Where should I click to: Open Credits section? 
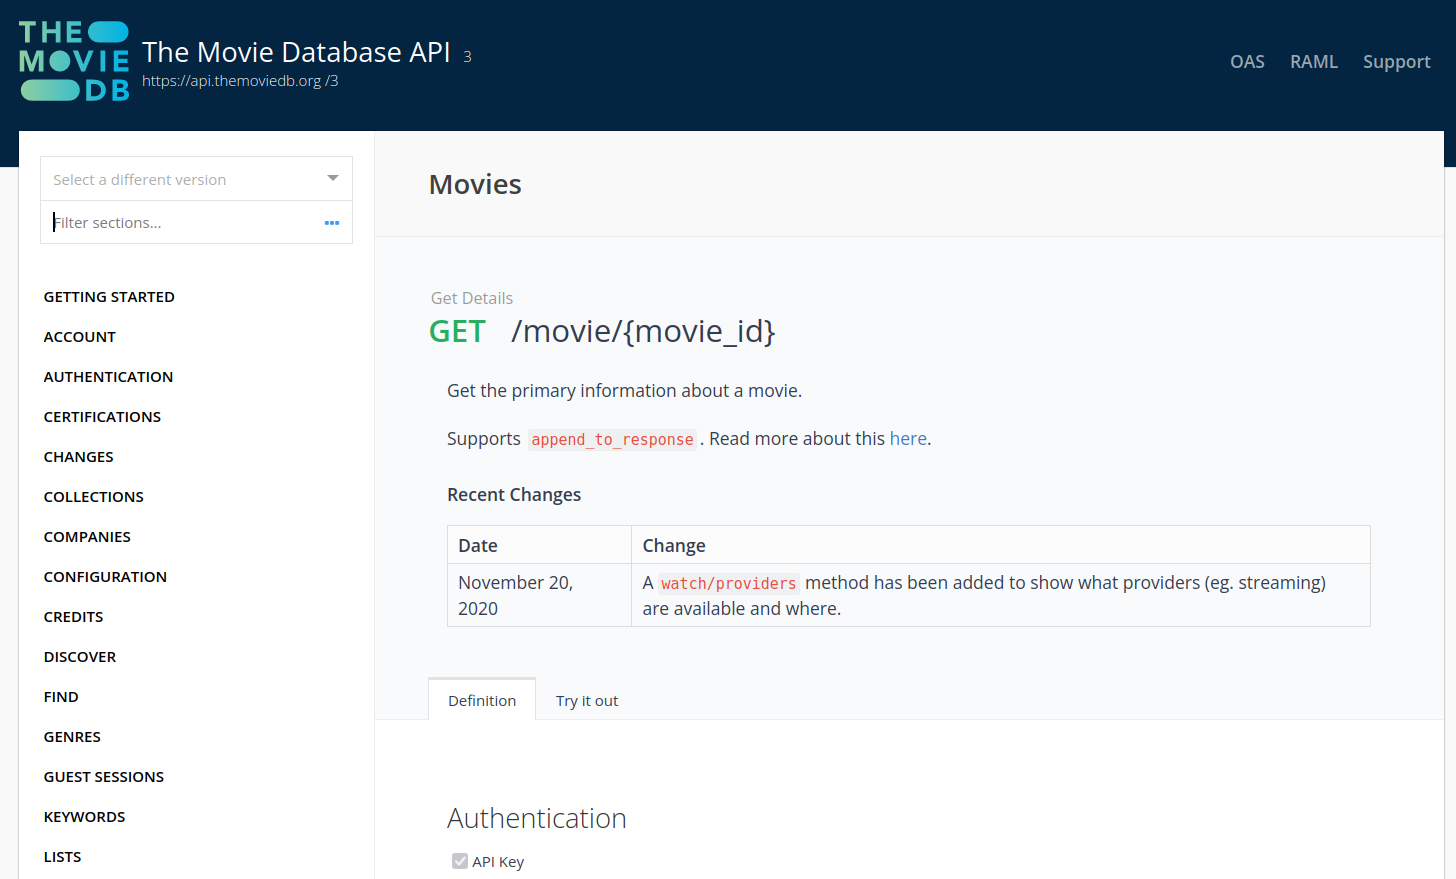pos(74,617)
